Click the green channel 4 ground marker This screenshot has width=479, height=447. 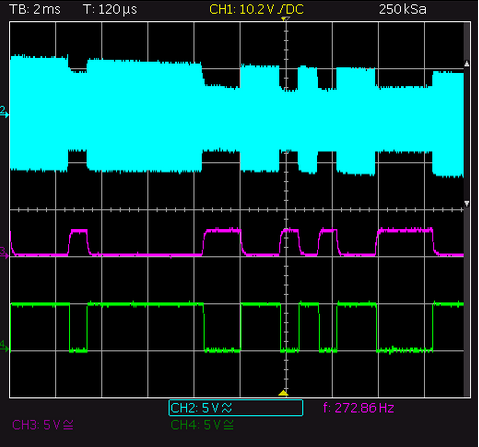click(x=4, y=346)
